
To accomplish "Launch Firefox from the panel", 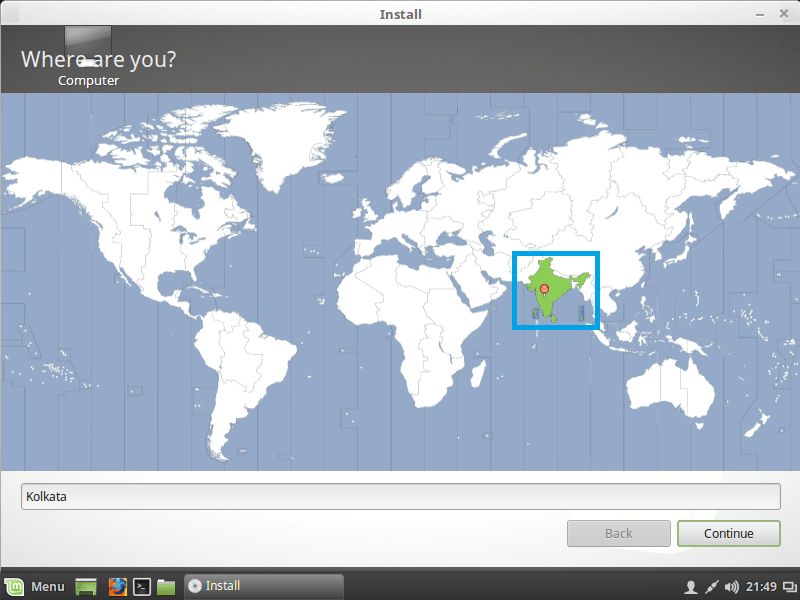I will [x=117, y=587].
